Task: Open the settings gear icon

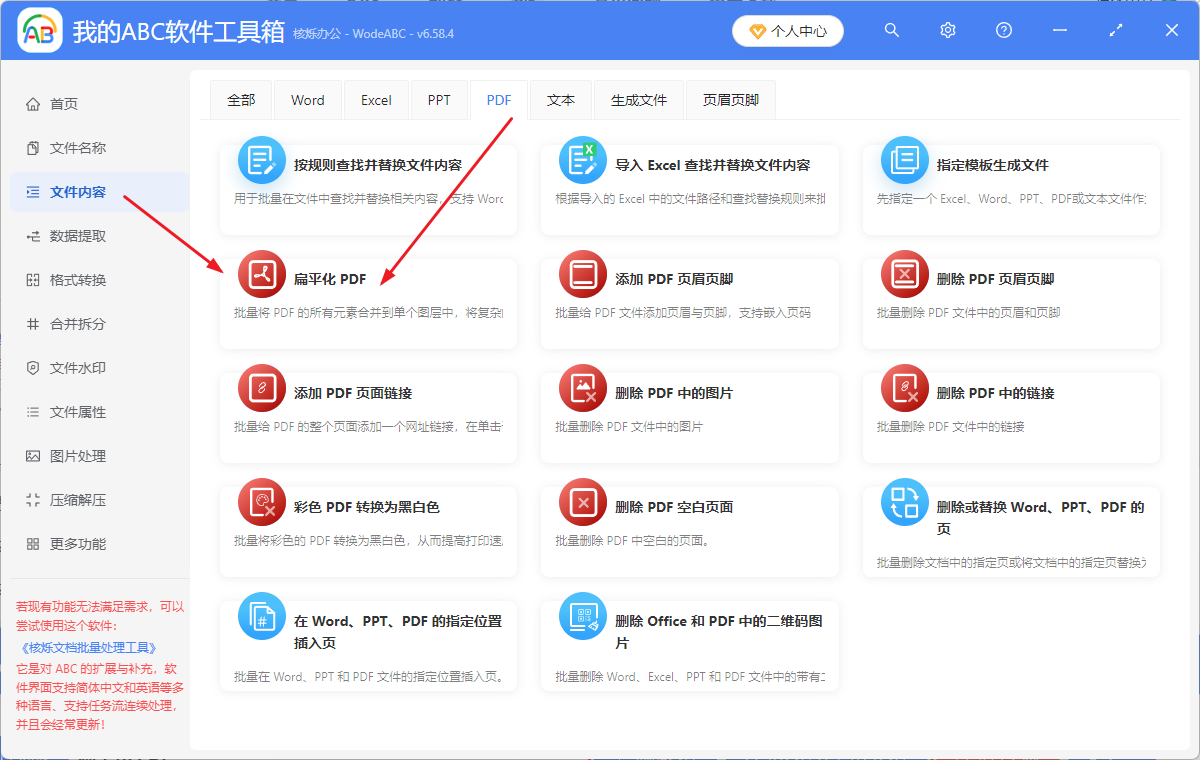Action: [x=947, y=30]
